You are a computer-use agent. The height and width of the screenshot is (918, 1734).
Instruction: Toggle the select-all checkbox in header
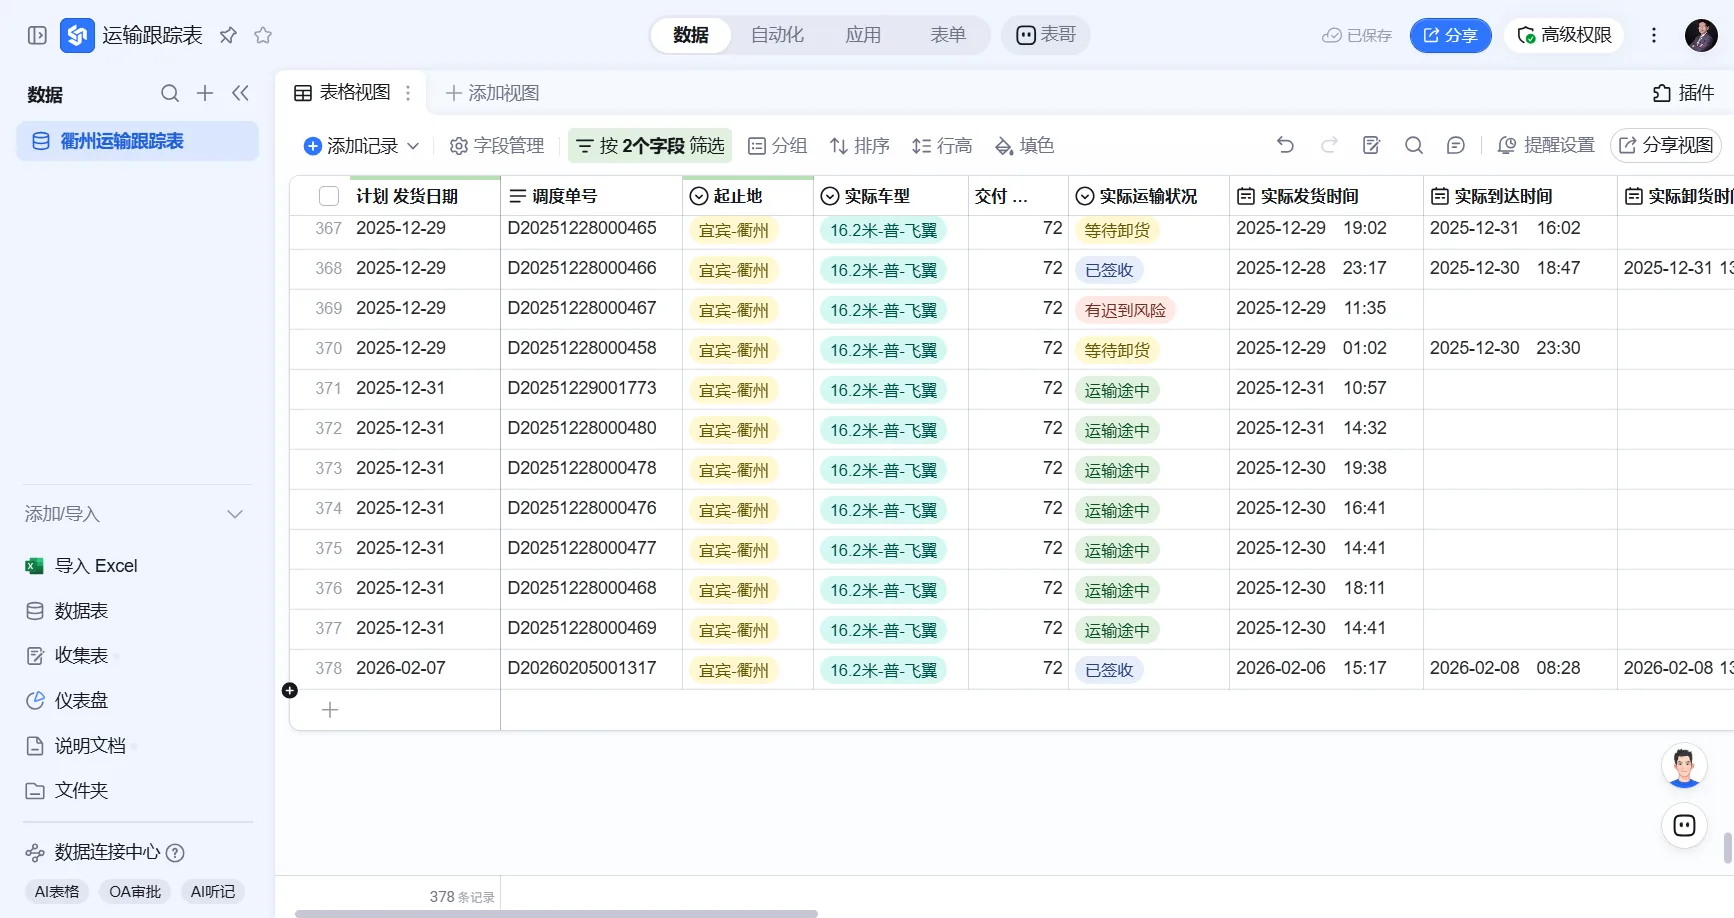tap(329, 196)
